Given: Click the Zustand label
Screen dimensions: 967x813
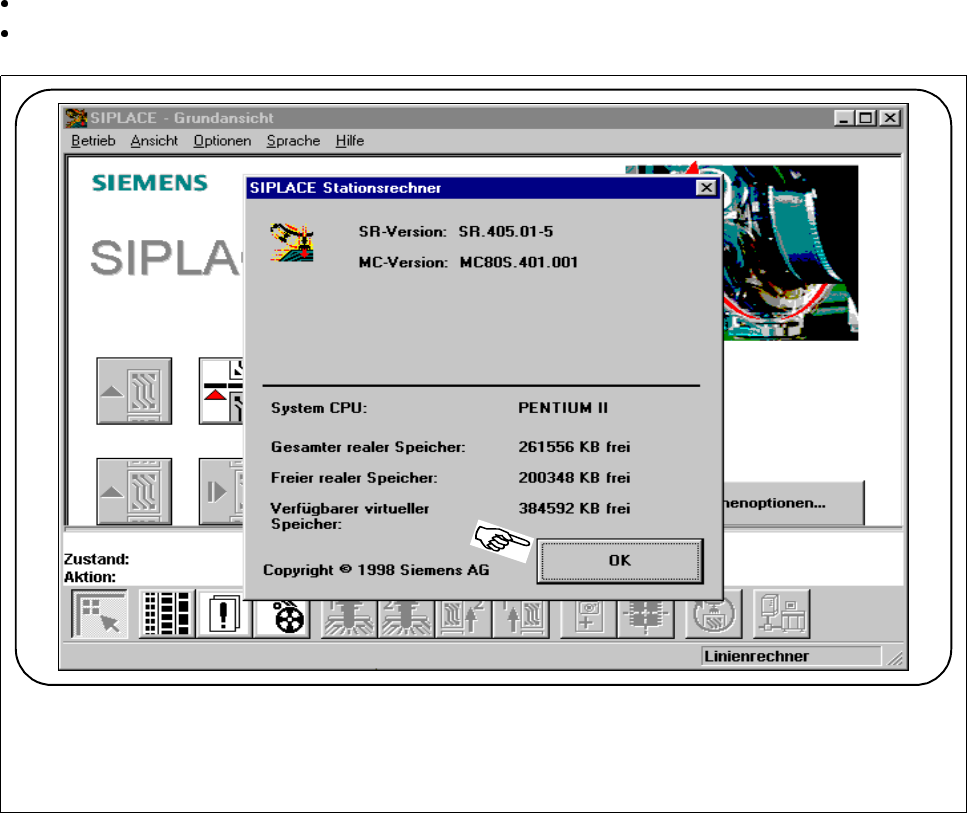Looking at the screenshot, I should pos(96,559).
